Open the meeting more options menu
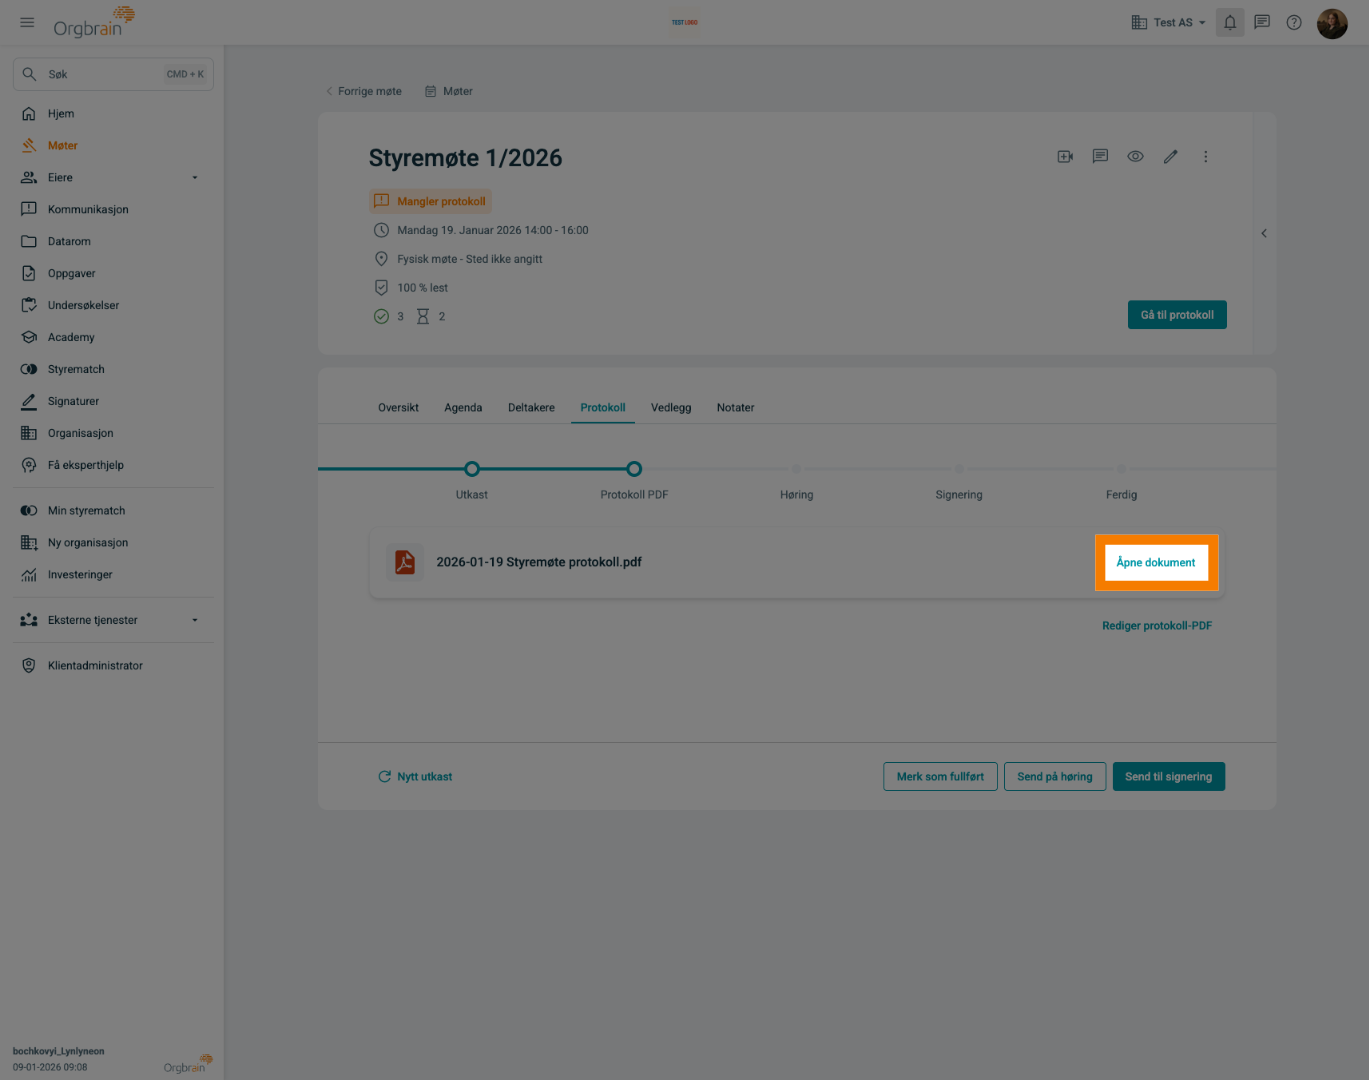The height and width of the screenshot is (1080, 1369). click(x=1205, y=157)
